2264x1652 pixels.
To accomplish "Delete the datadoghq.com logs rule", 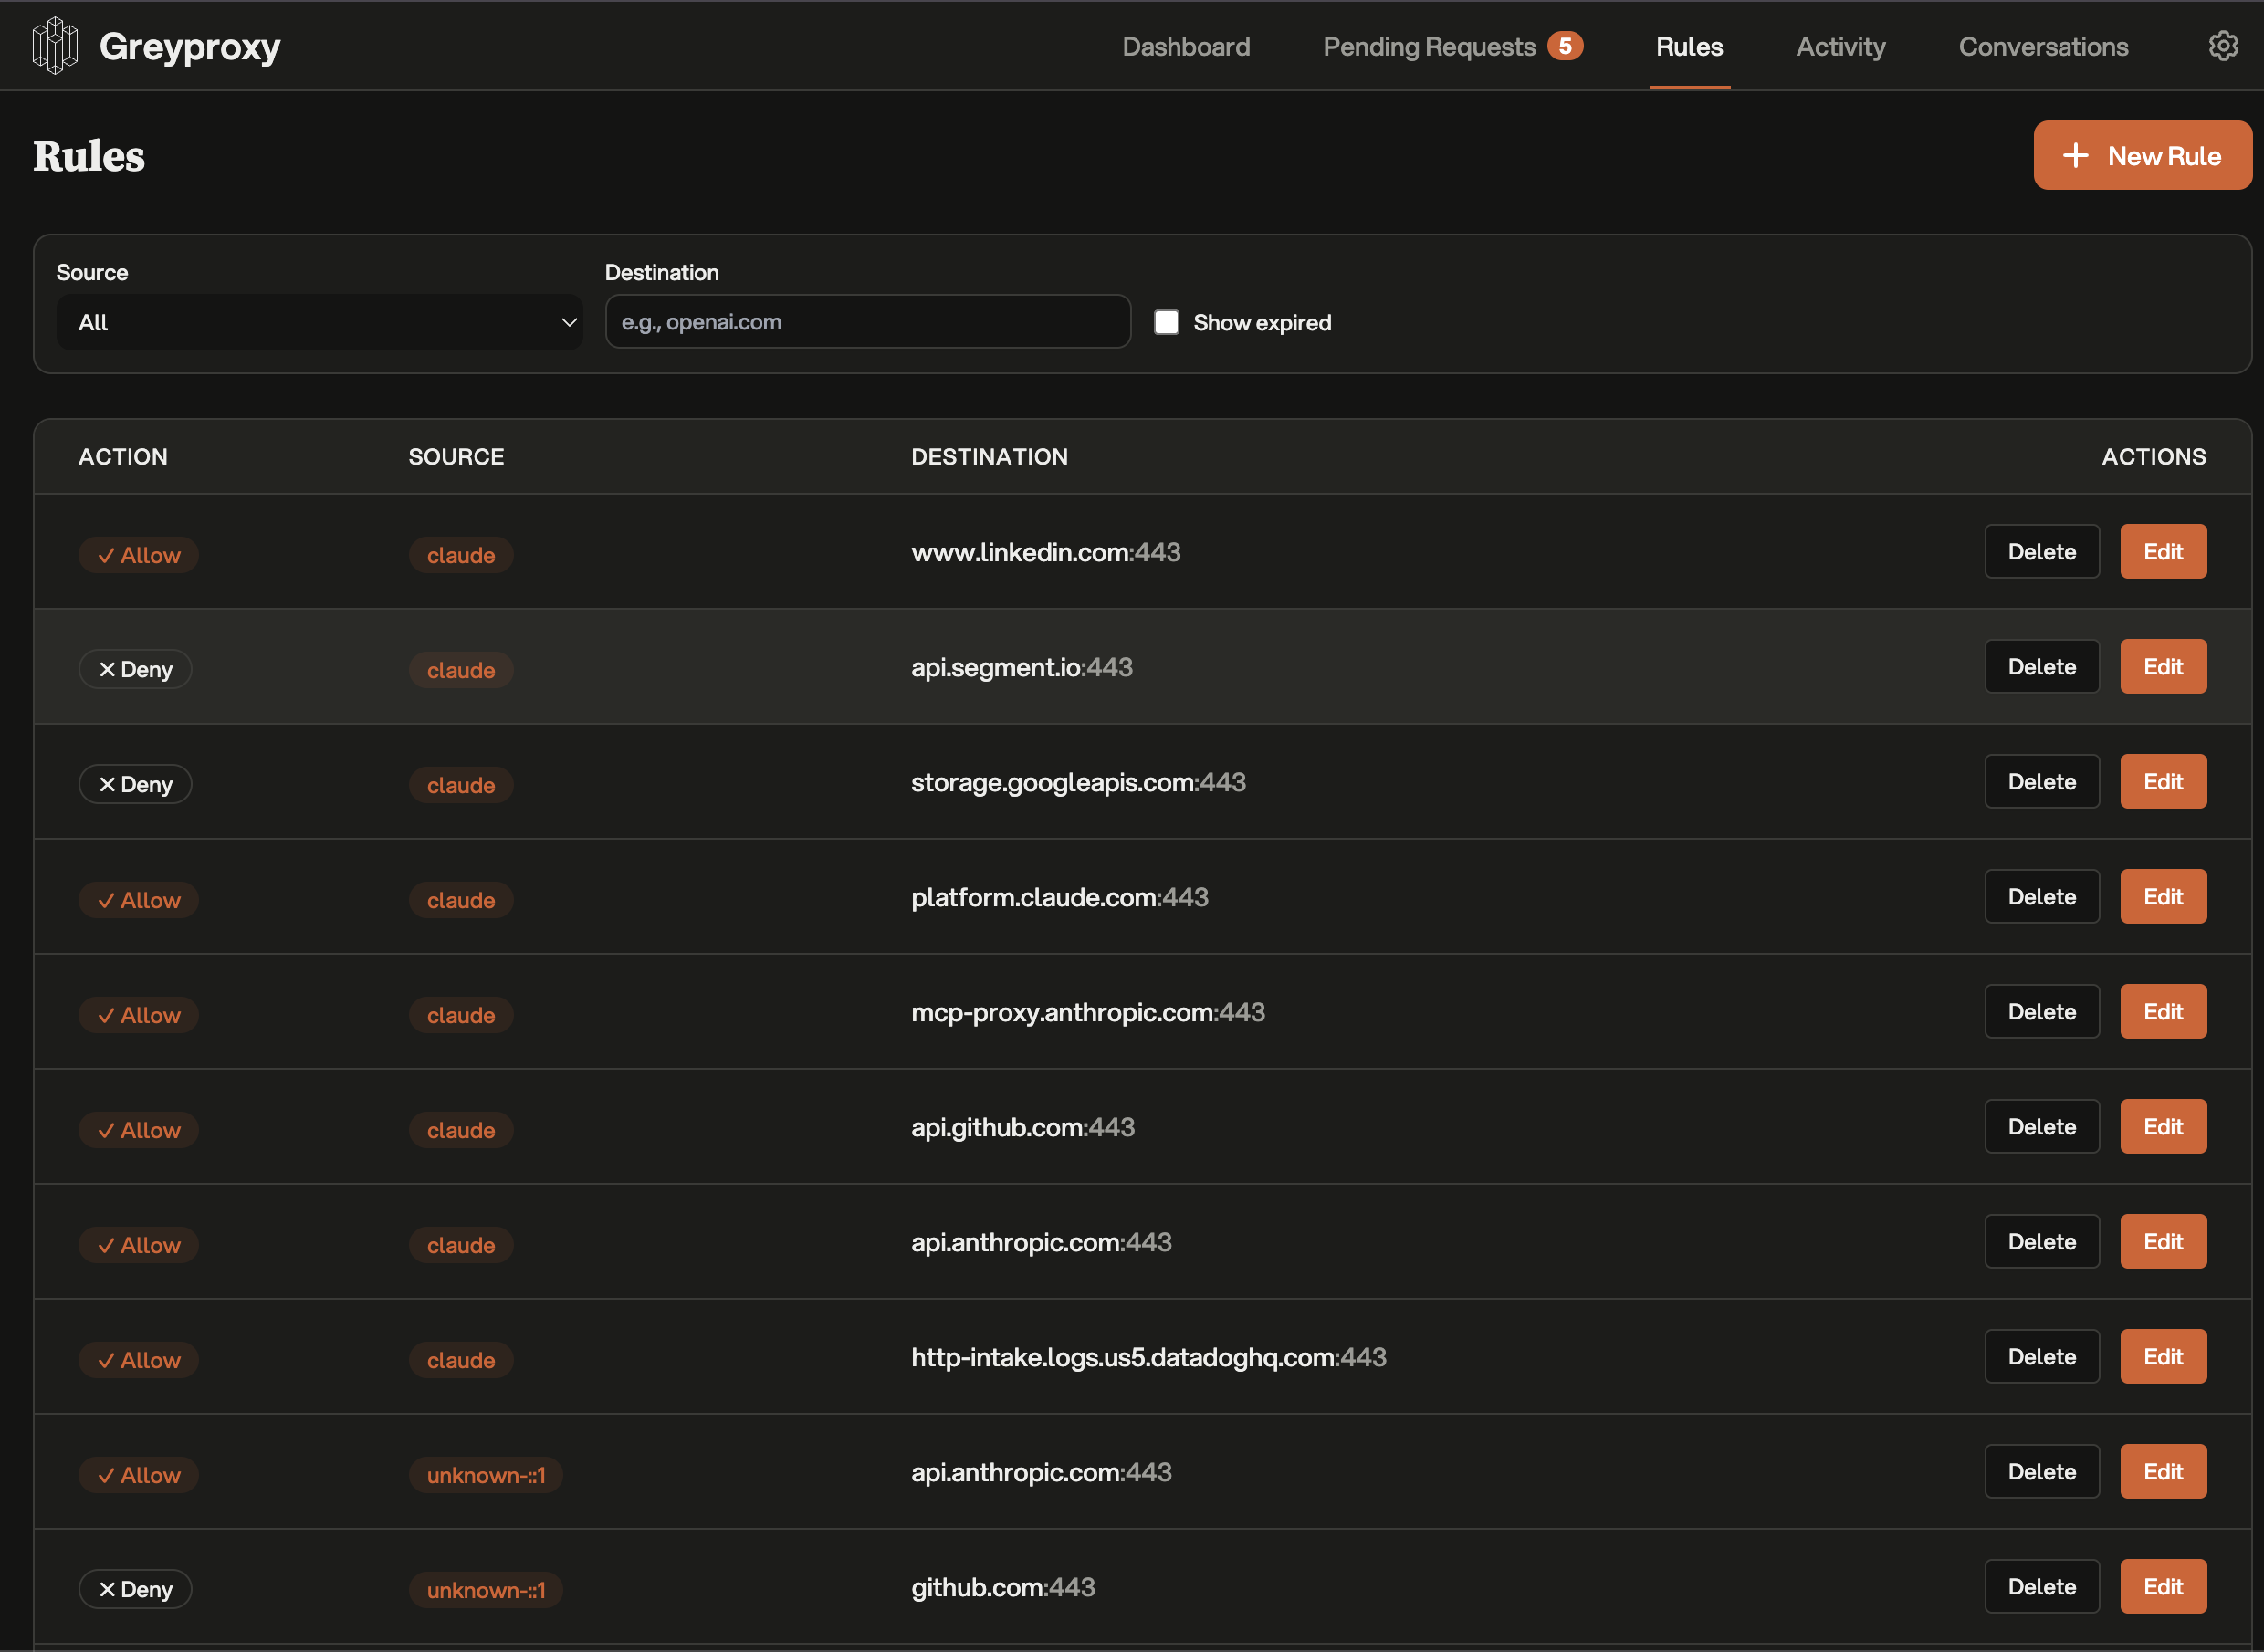I will pyautogui.click(x=2041, y=1356).
